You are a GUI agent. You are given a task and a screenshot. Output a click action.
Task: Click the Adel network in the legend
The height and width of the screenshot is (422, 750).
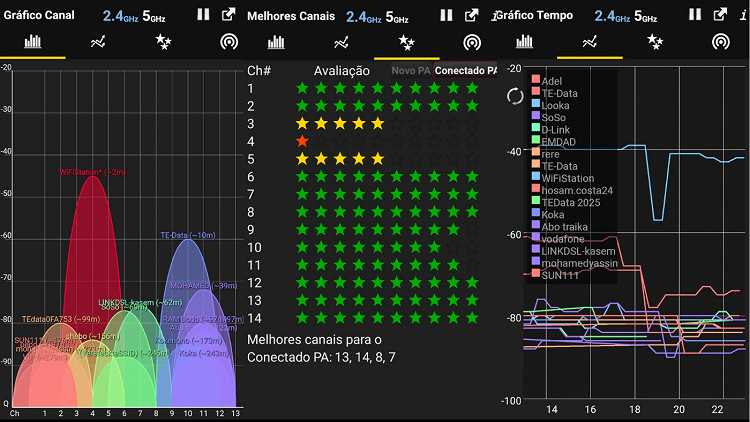pyautogui.click(x=554, y=79)
